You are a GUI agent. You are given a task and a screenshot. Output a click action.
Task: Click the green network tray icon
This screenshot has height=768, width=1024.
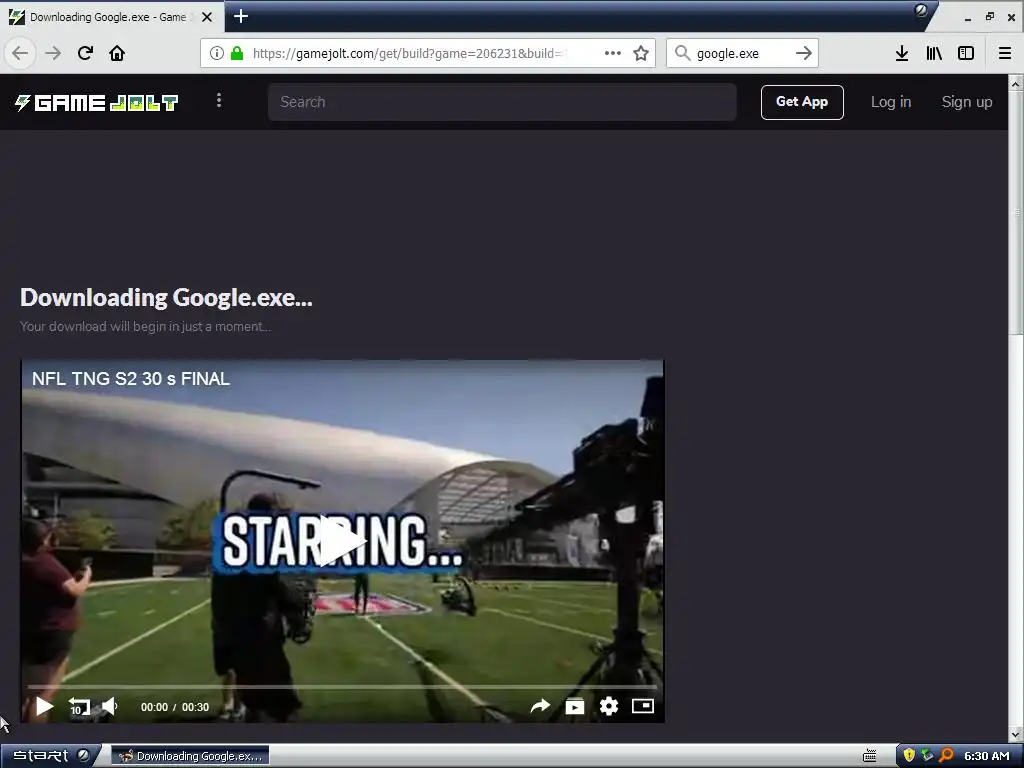click(927, 756)
